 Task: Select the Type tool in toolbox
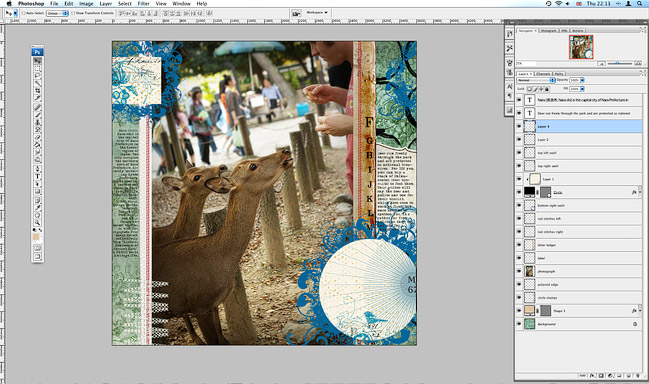tap(37, 176)
